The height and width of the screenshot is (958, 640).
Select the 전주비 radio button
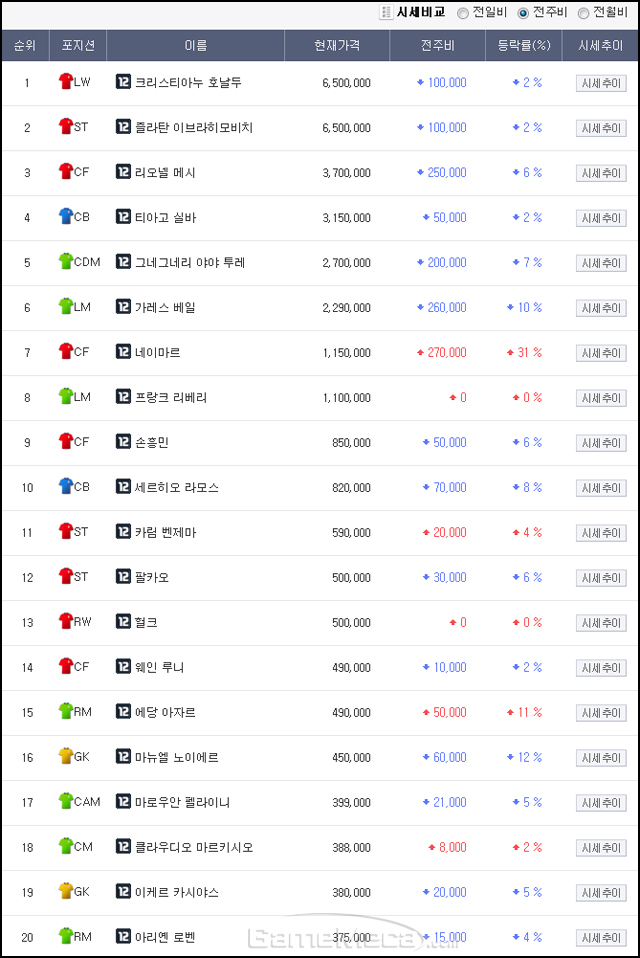click(x=523, y=13)
